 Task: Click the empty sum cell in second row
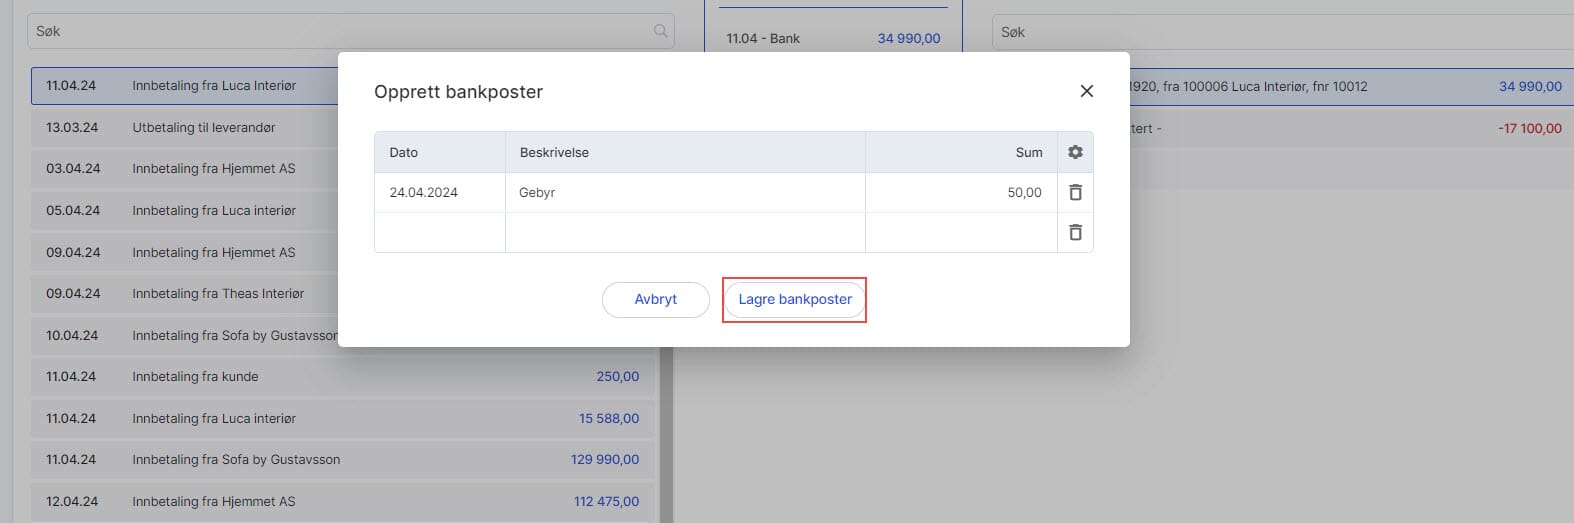pos(960,232)
